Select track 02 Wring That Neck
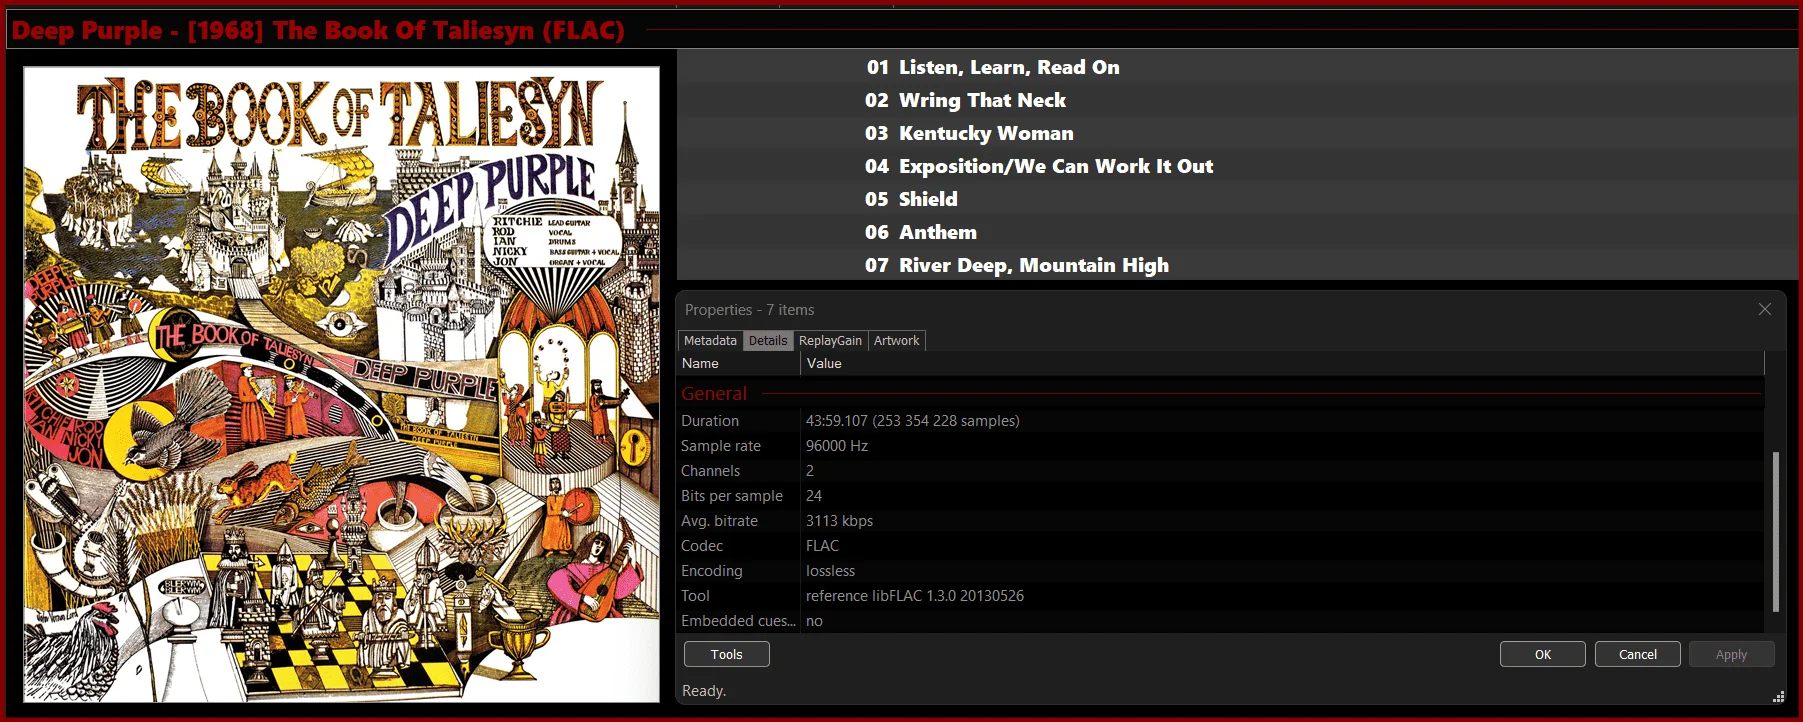Image resolution: width=1803 pixels, height=722 pixels. point(1237,100)
